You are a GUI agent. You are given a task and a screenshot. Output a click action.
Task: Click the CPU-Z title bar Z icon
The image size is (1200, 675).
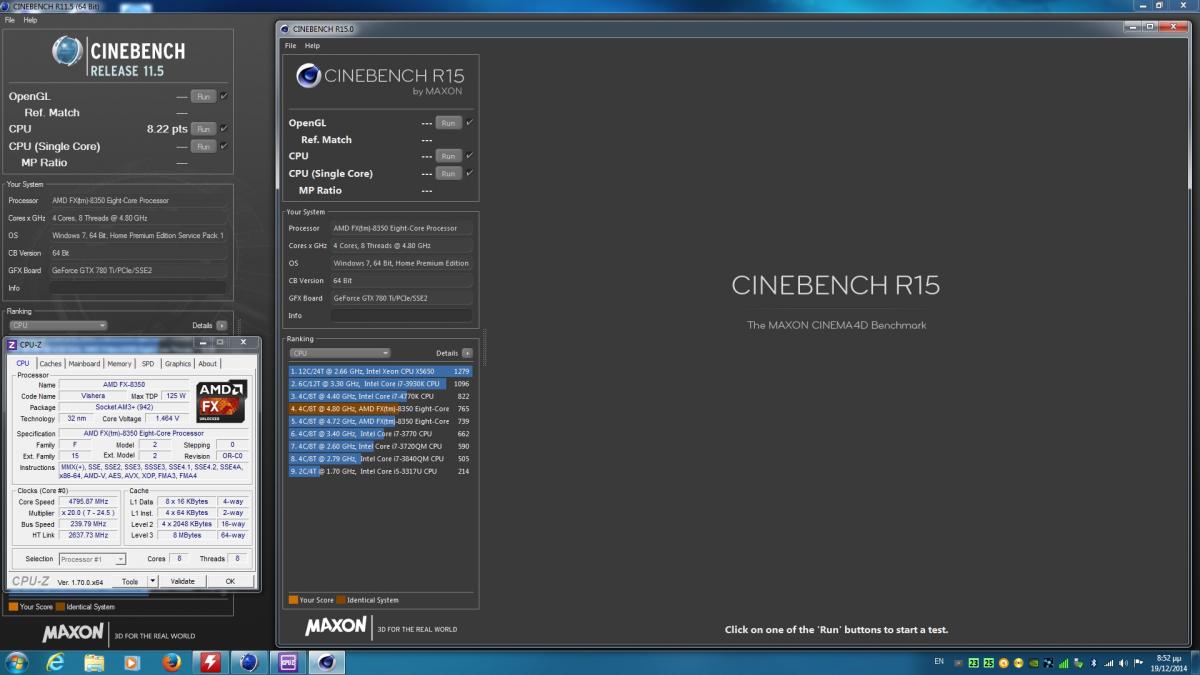tap(12, 345)
